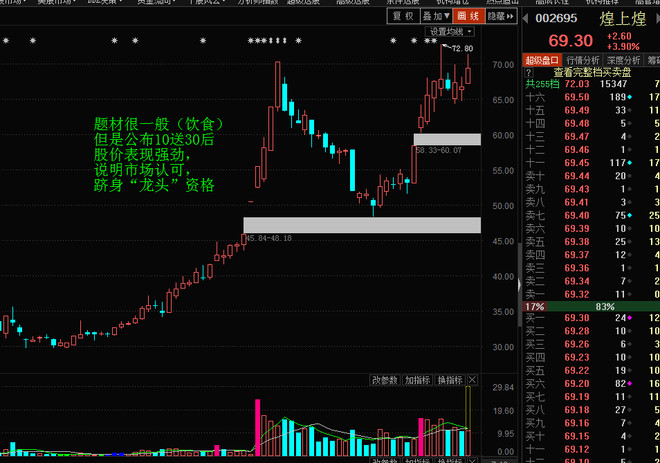The height and width of the screenshot is (463, 660).
Task: Toggle the 画线 drawing mode
Action: (468, 16)
